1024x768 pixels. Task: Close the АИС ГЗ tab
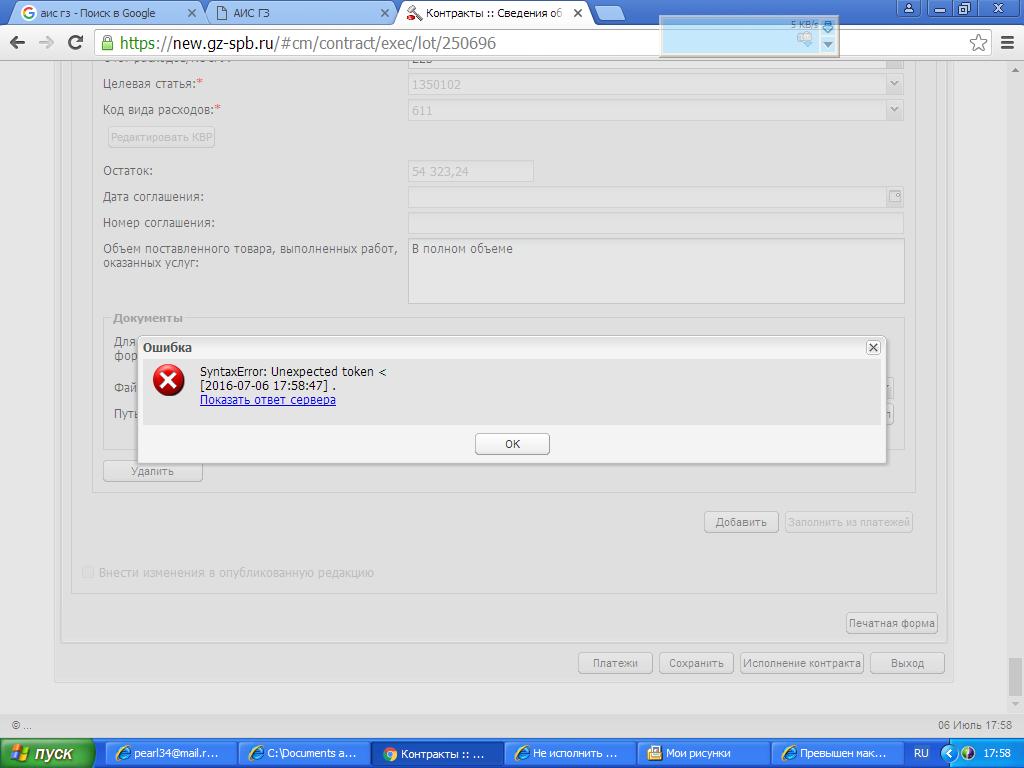click(385, 13)
